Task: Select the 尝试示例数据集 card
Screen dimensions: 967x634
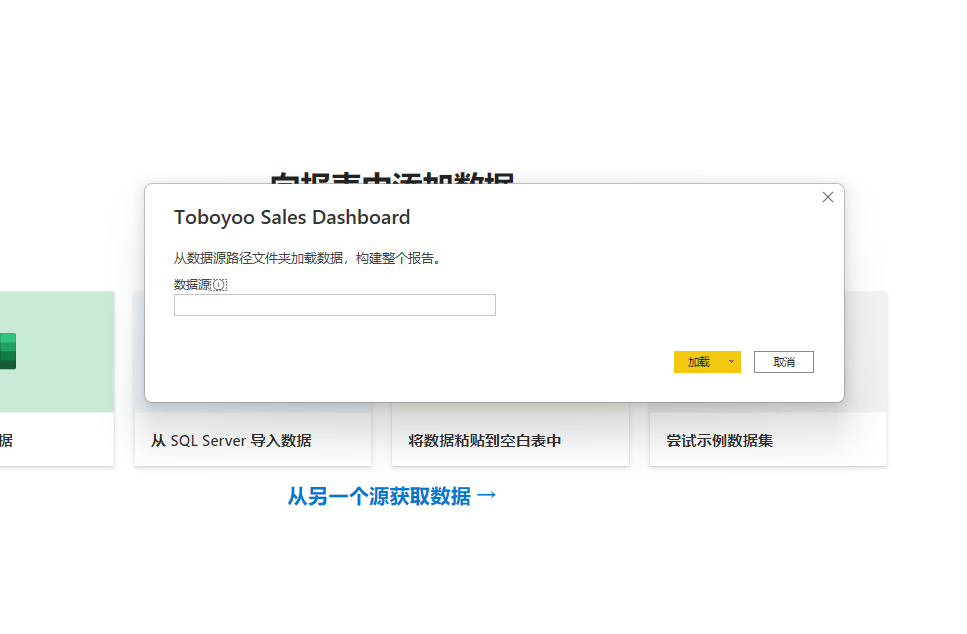Action: [x=768, y=439]
